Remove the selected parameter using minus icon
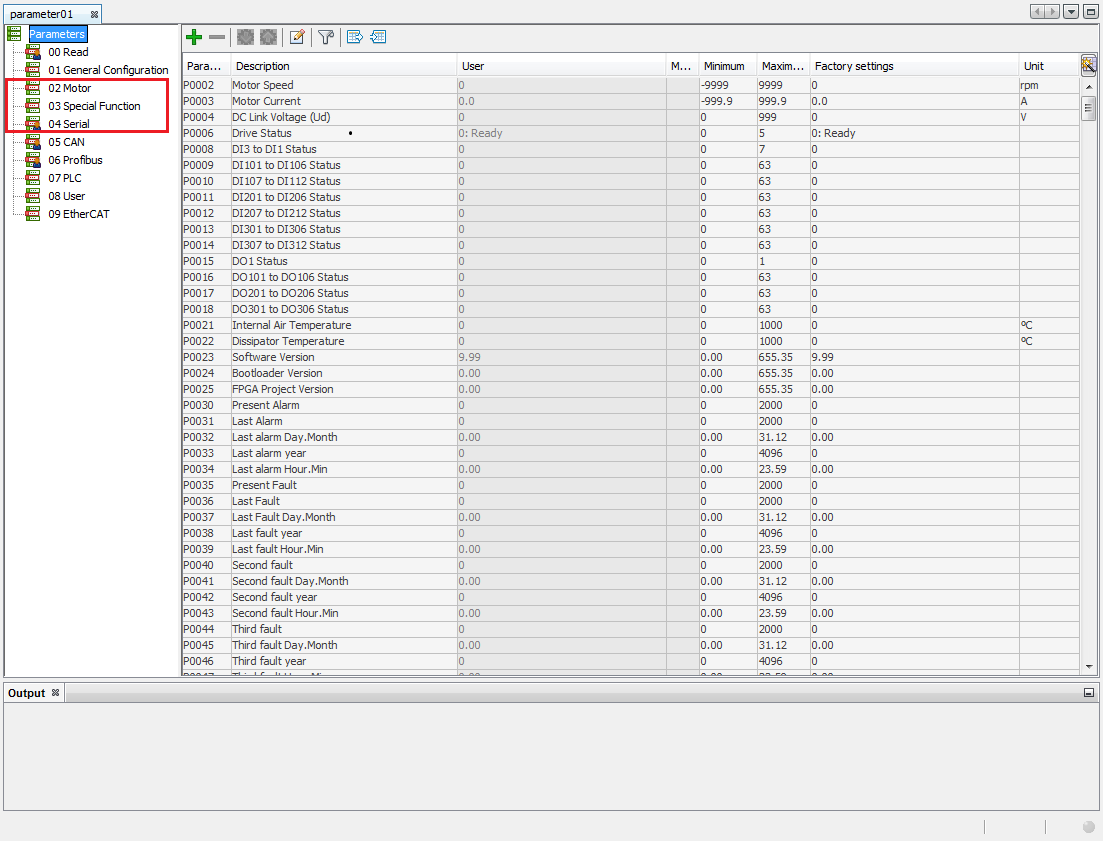 click(x=216, y=37)
